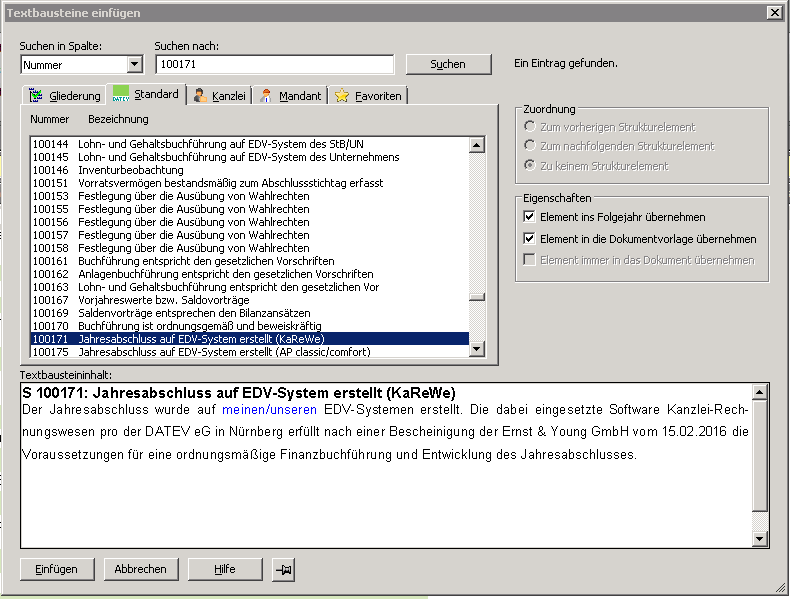
Task: Toggle 'Element ins Folgejahr übernehmen' checkbox
Action: click(x=529, y=217)
